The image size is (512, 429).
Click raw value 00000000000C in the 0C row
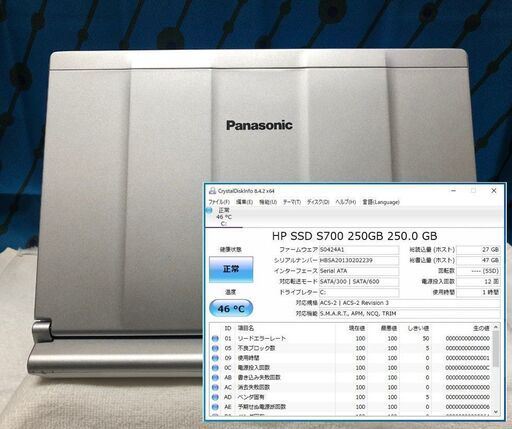point(467,368)
